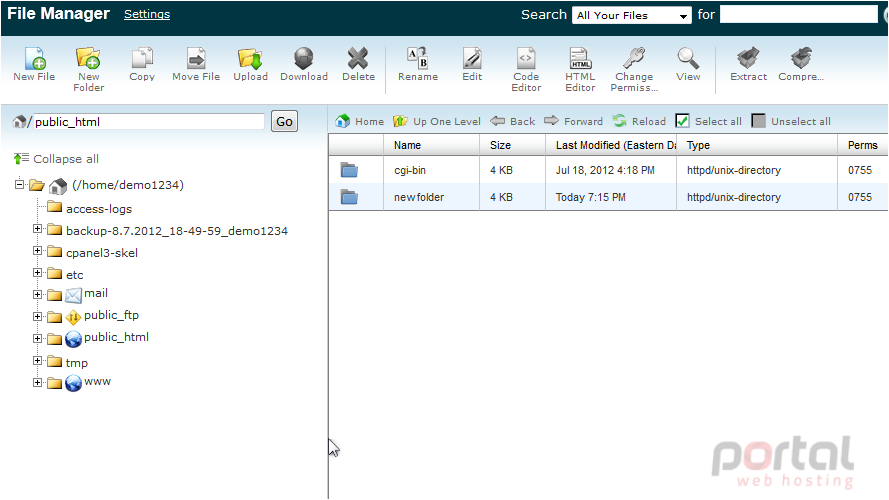Select backup-8.7.2012_18-49-59_demo1234 in the tree
This screenshot has width=889, height=500.
[x=177, y=231]
